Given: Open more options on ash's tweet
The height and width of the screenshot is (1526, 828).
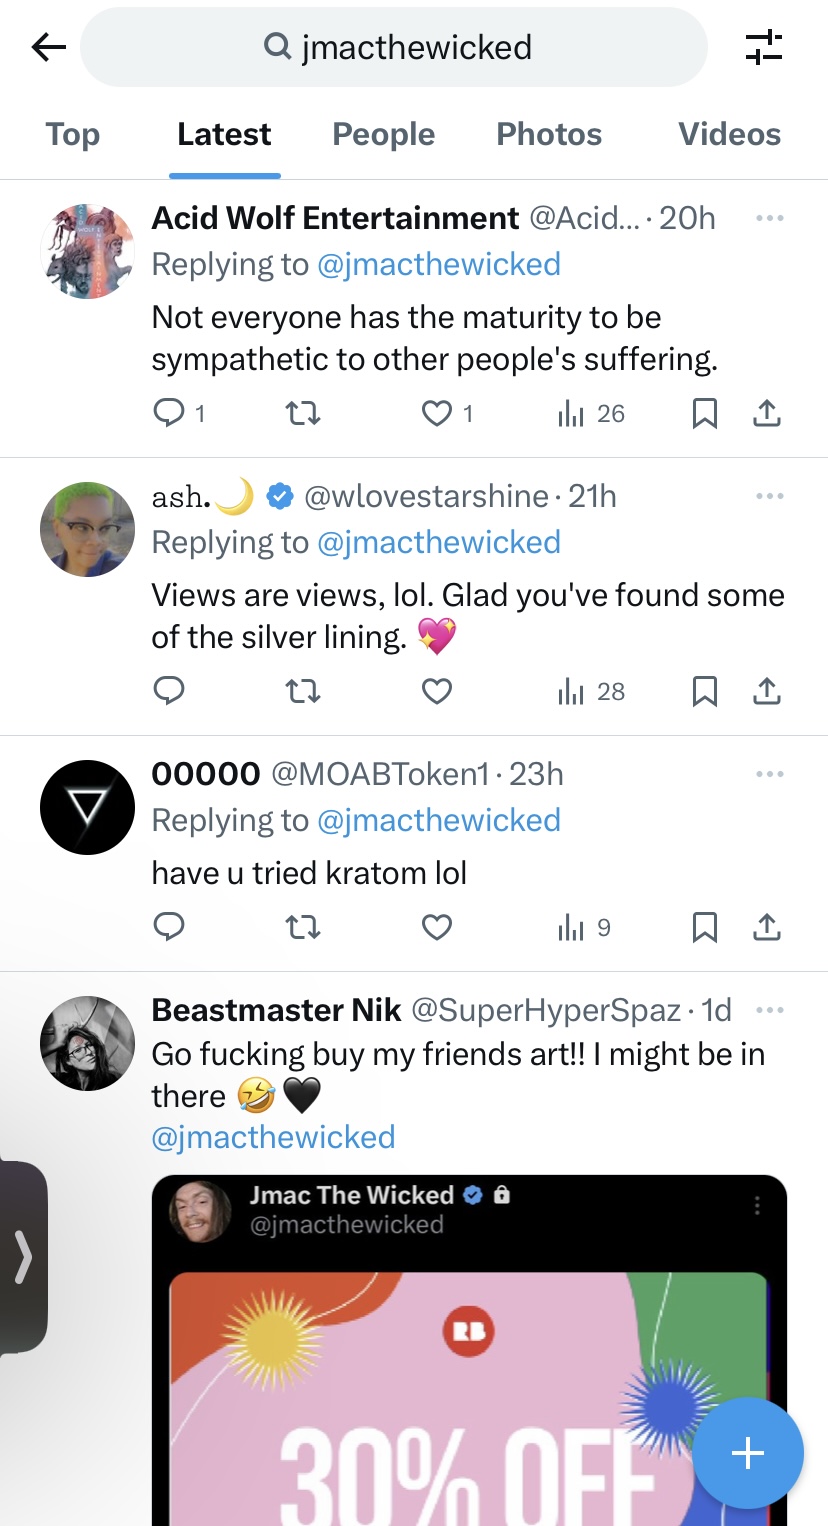Looking at the screenshot, I should (x=770, y=496).
